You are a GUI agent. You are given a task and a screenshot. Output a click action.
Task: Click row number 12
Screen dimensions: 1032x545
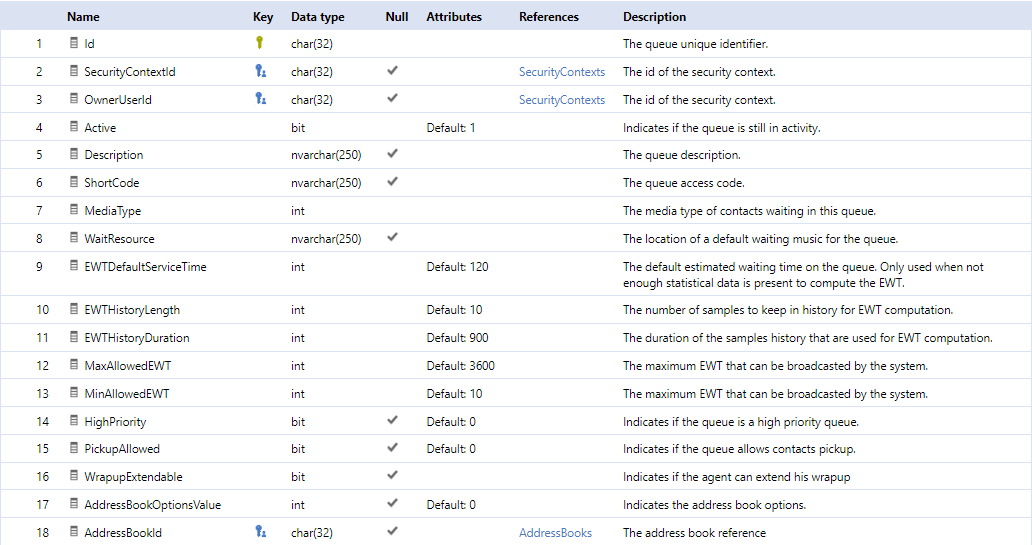[x=42, y=366]
